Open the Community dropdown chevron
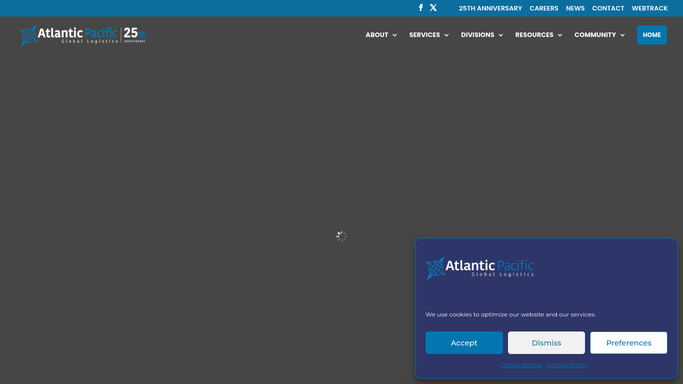 click(622, 35)
